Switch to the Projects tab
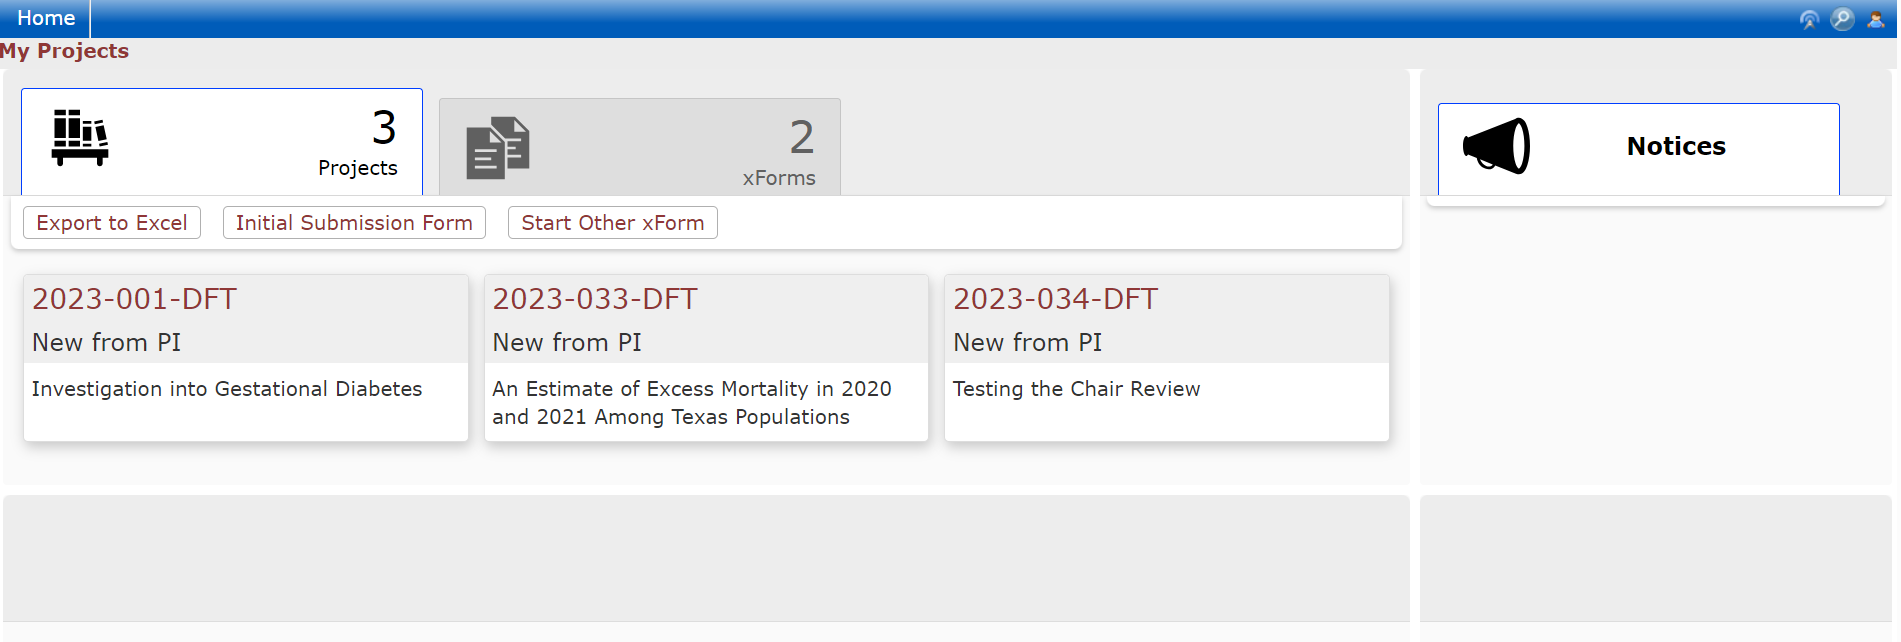This screenshot has height=642, width=1901. point(222,140)
